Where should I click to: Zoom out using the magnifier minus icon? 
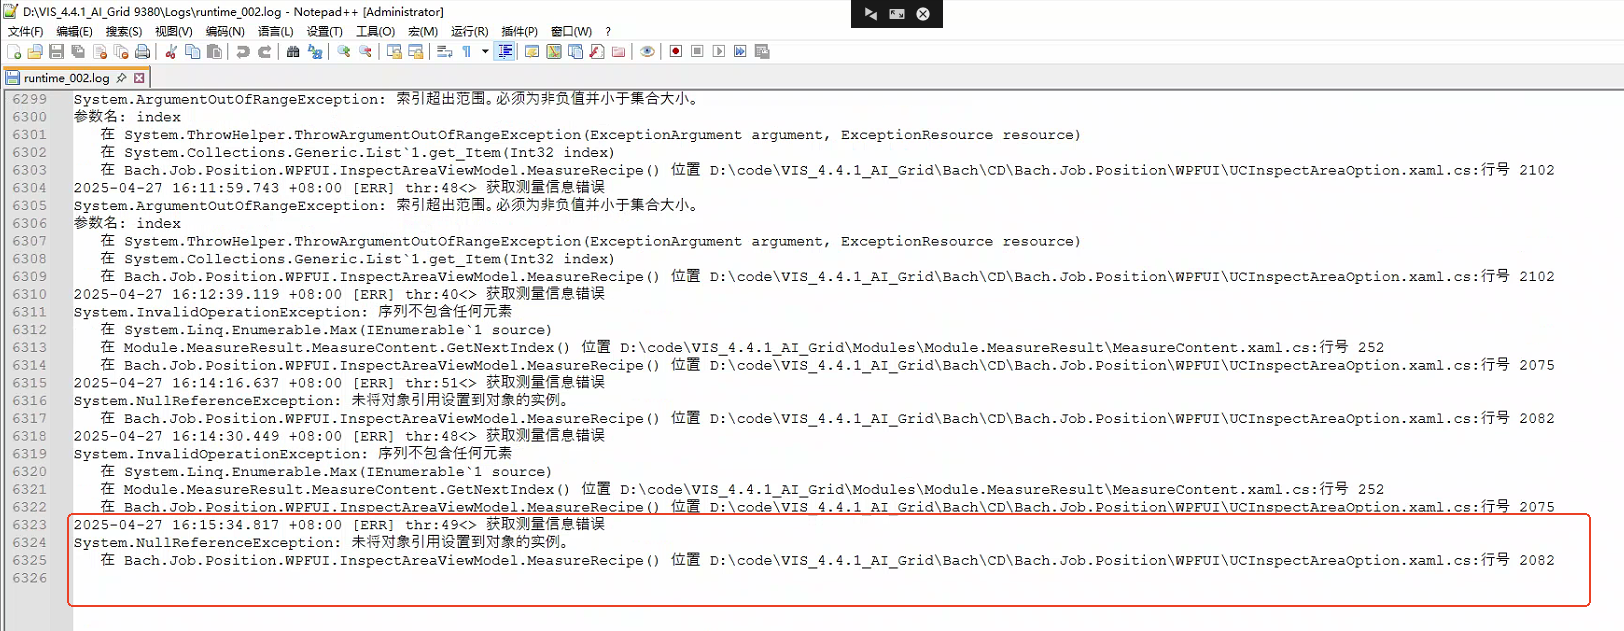tap(365, 51)
